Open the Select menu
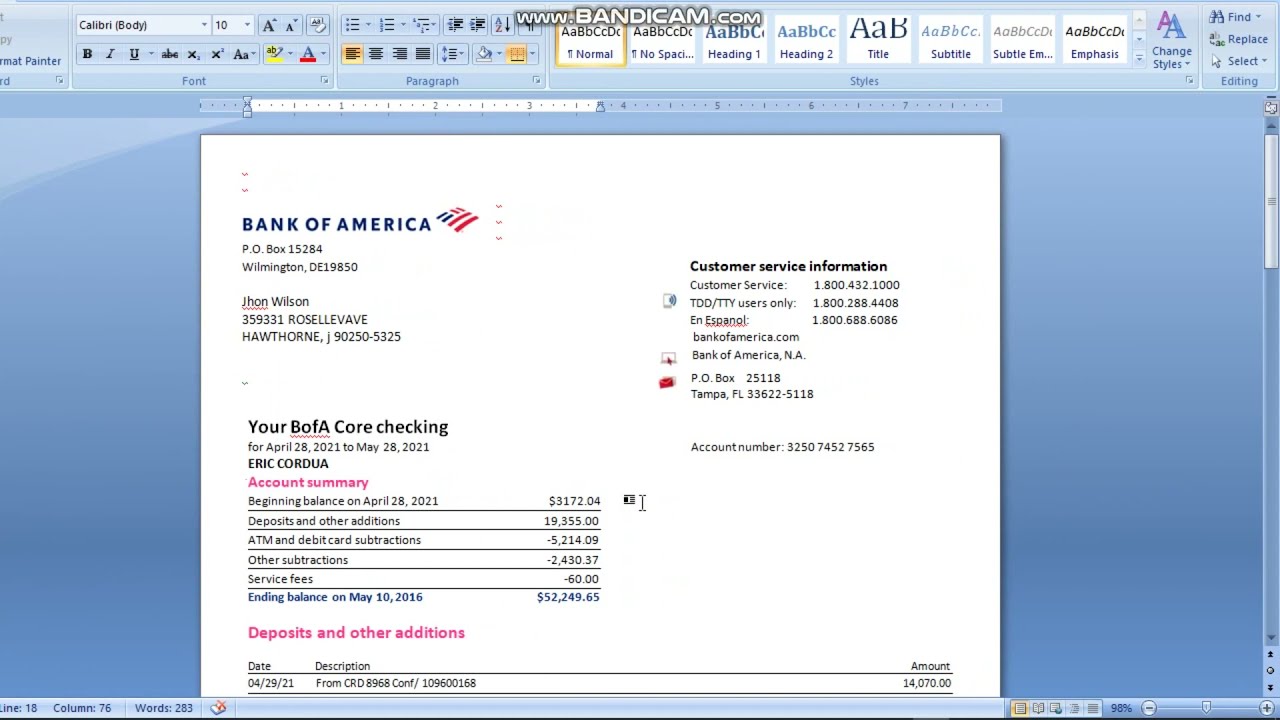Viewport: 1280px width, 720px height. click(1238, 61)
